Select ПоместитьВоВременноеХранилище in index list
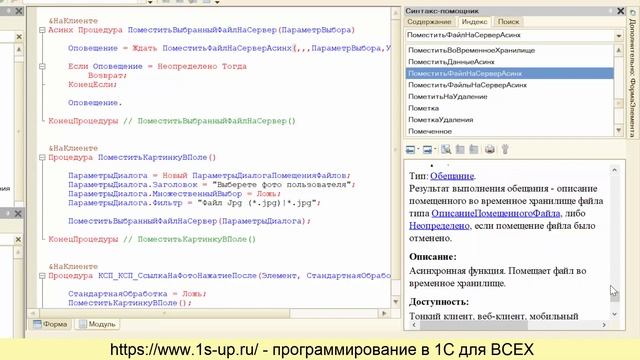 (509, 50)
